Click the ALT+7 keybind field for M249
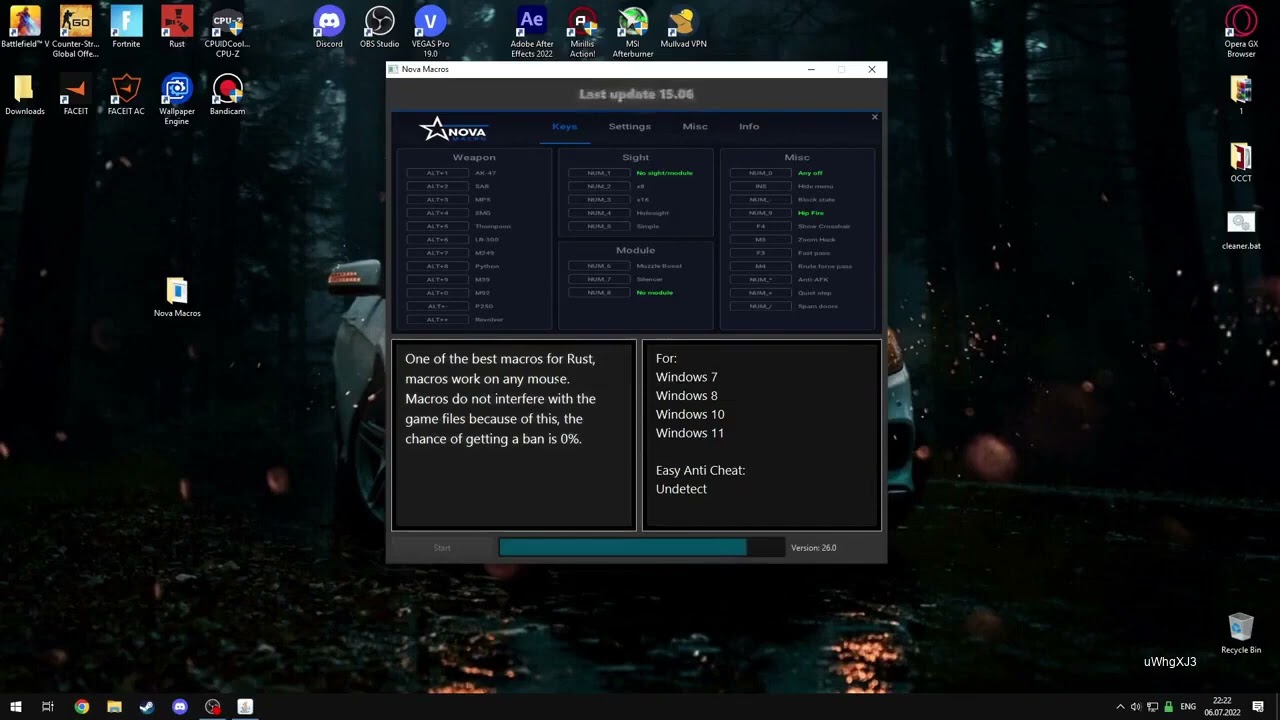The width and height of the screenshot is (1280, 720). pos(437,253)
